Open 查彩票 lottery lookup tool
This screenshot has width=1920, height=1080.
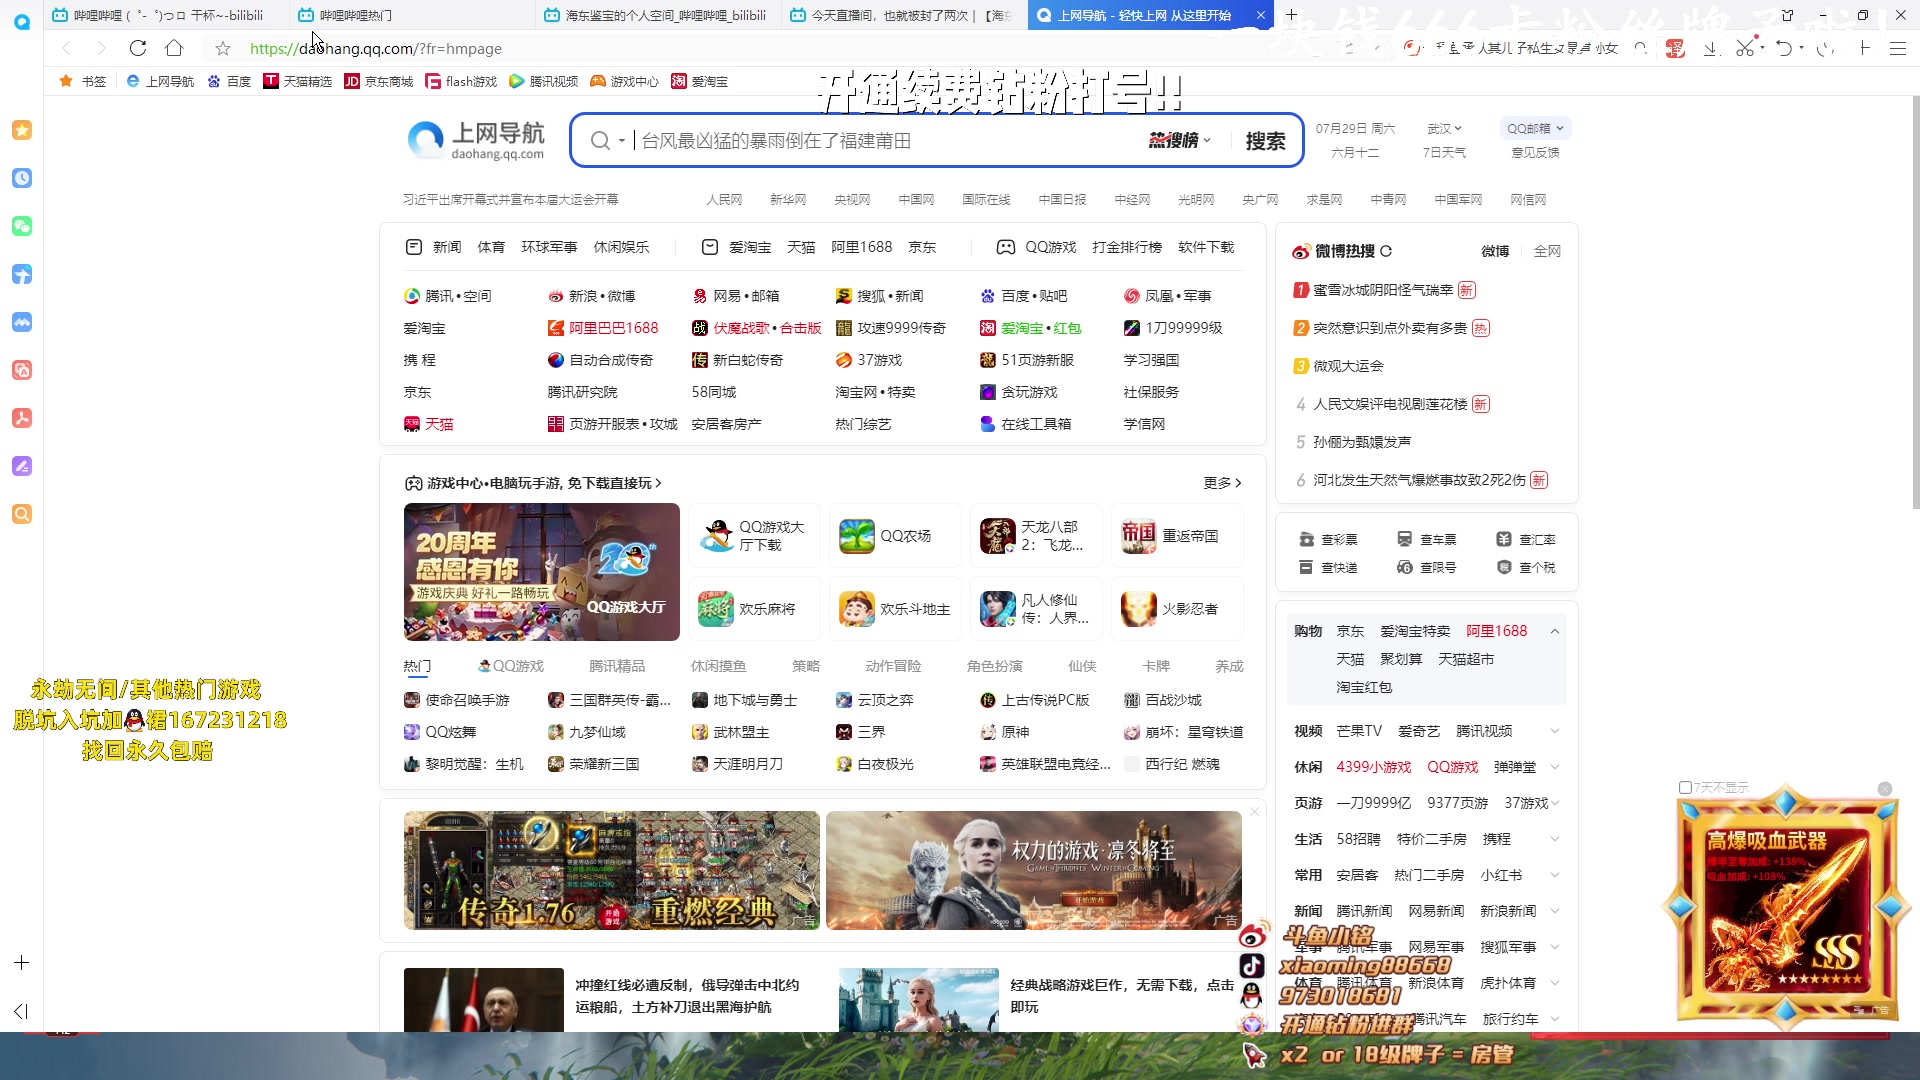(x=1328, y=539)
